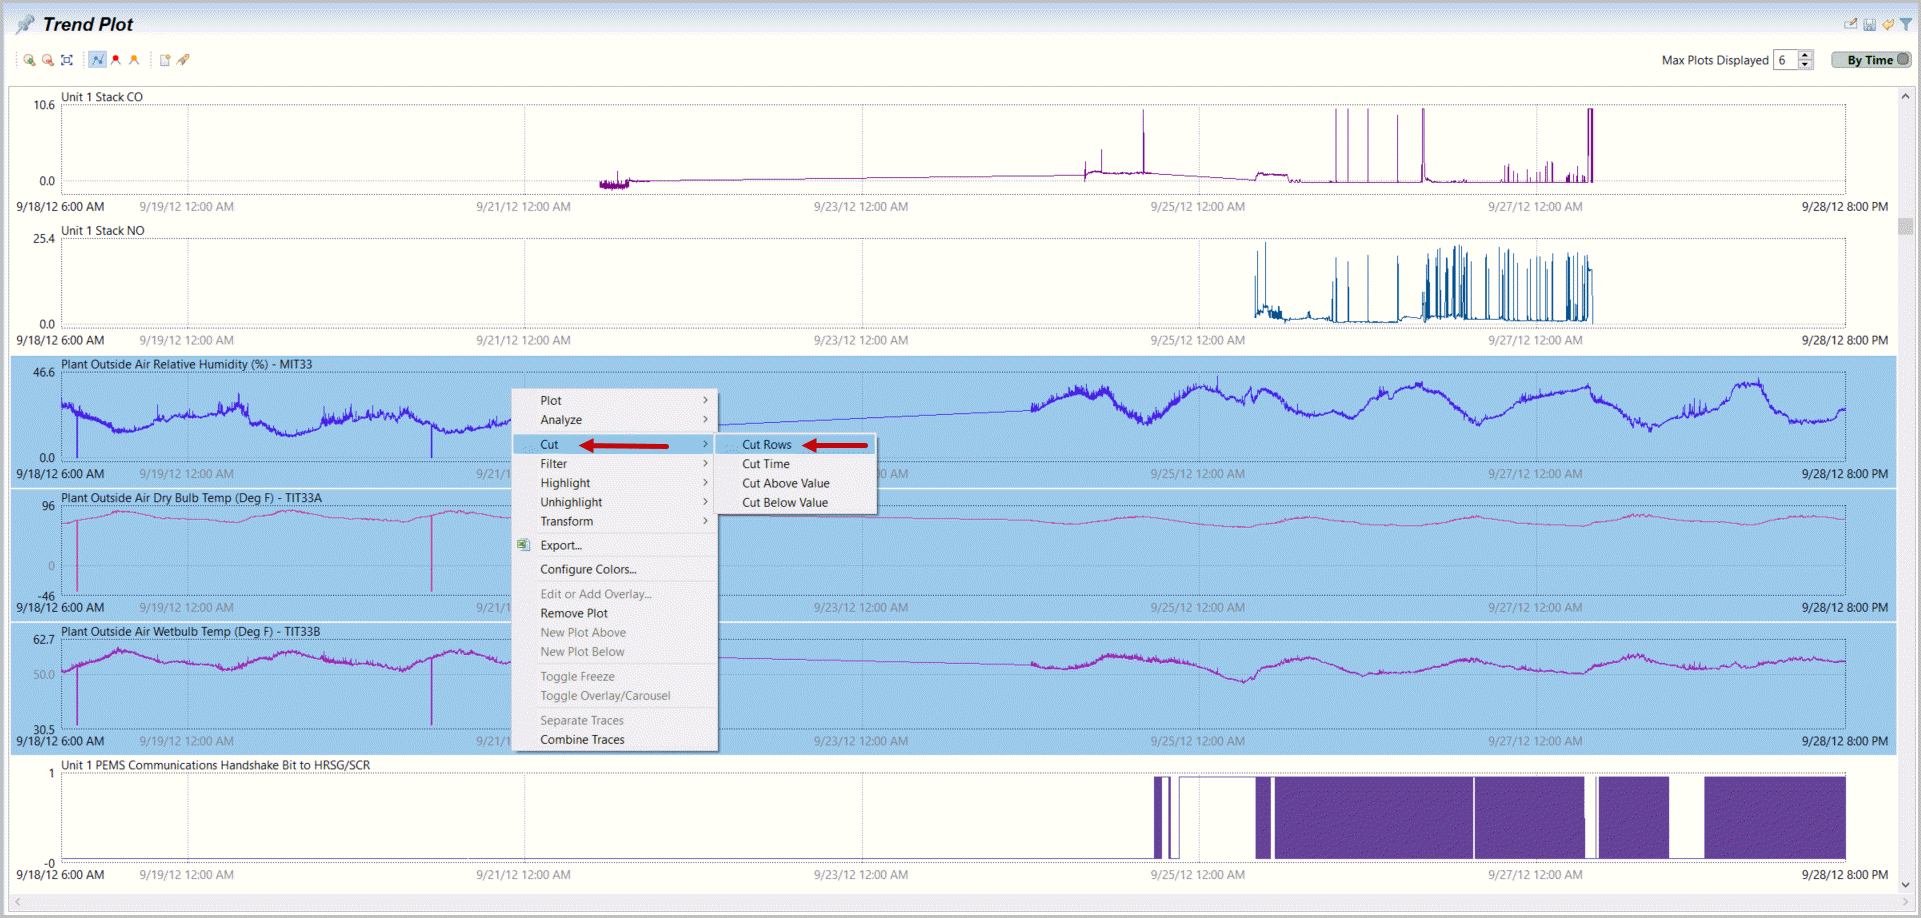This screenshot has height=918, width=1921.
Task: Click the Max Plots Displayed number field
Action: (x=1784, y=60)
